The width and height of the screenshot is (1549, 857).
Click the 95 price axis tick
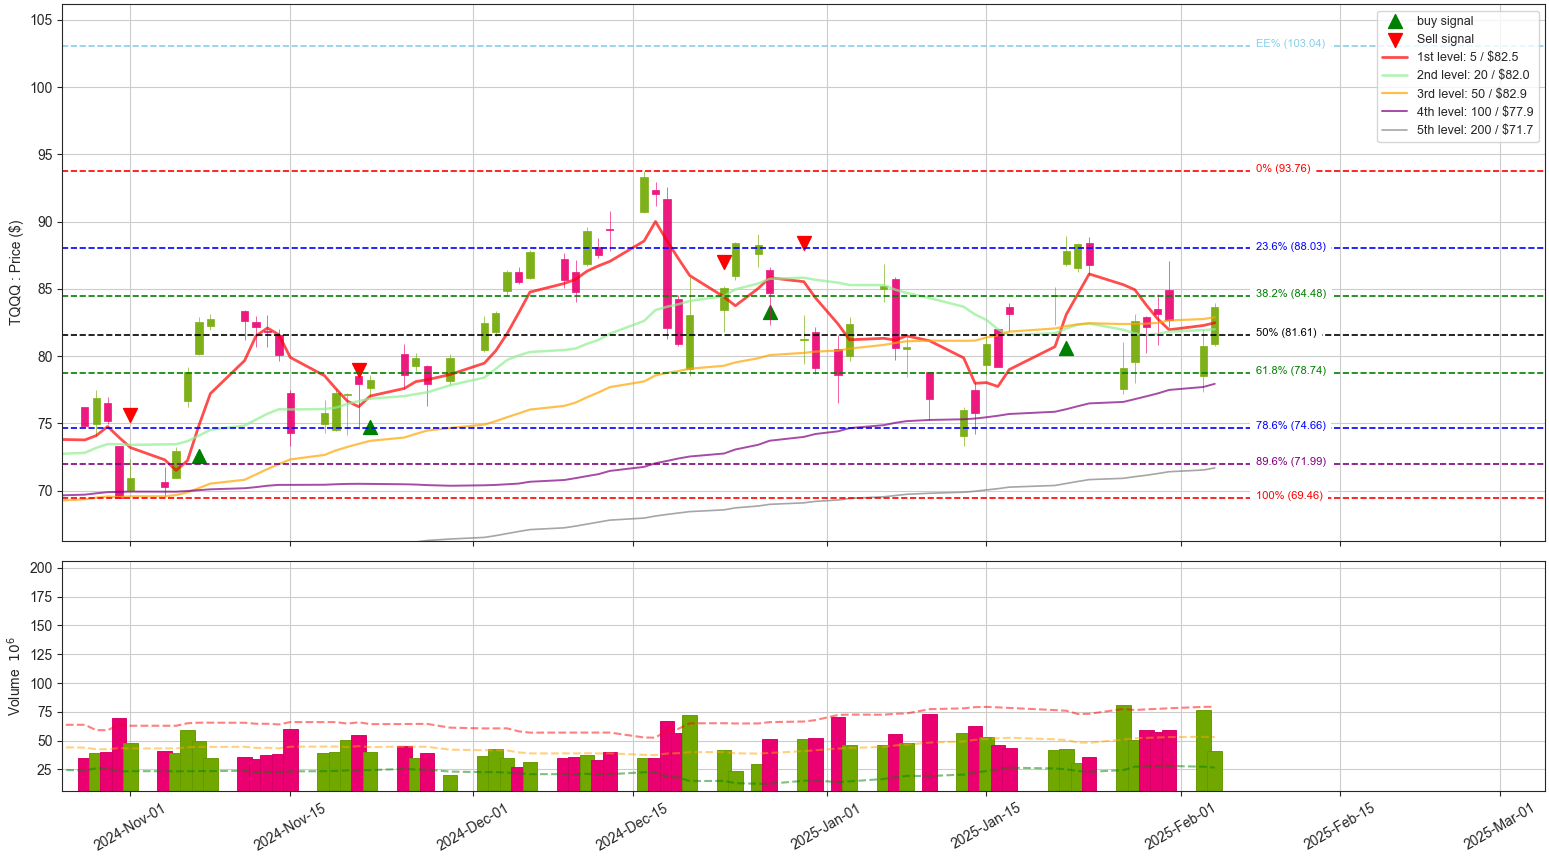(45, 155)
